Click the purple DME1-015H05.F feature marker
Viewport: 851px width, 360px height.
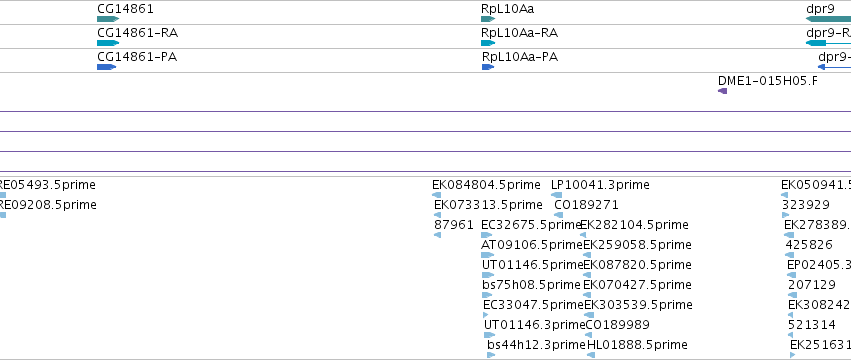722,91
